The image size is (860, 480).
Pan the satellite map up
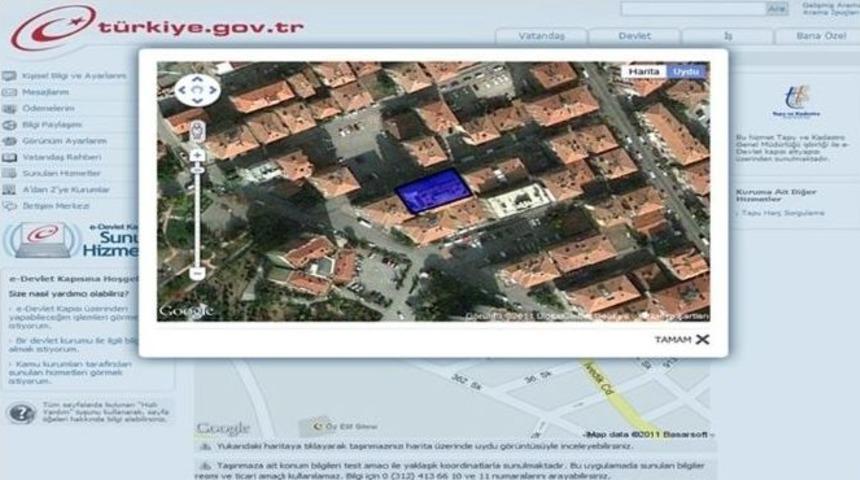click(x=197, y=80)
